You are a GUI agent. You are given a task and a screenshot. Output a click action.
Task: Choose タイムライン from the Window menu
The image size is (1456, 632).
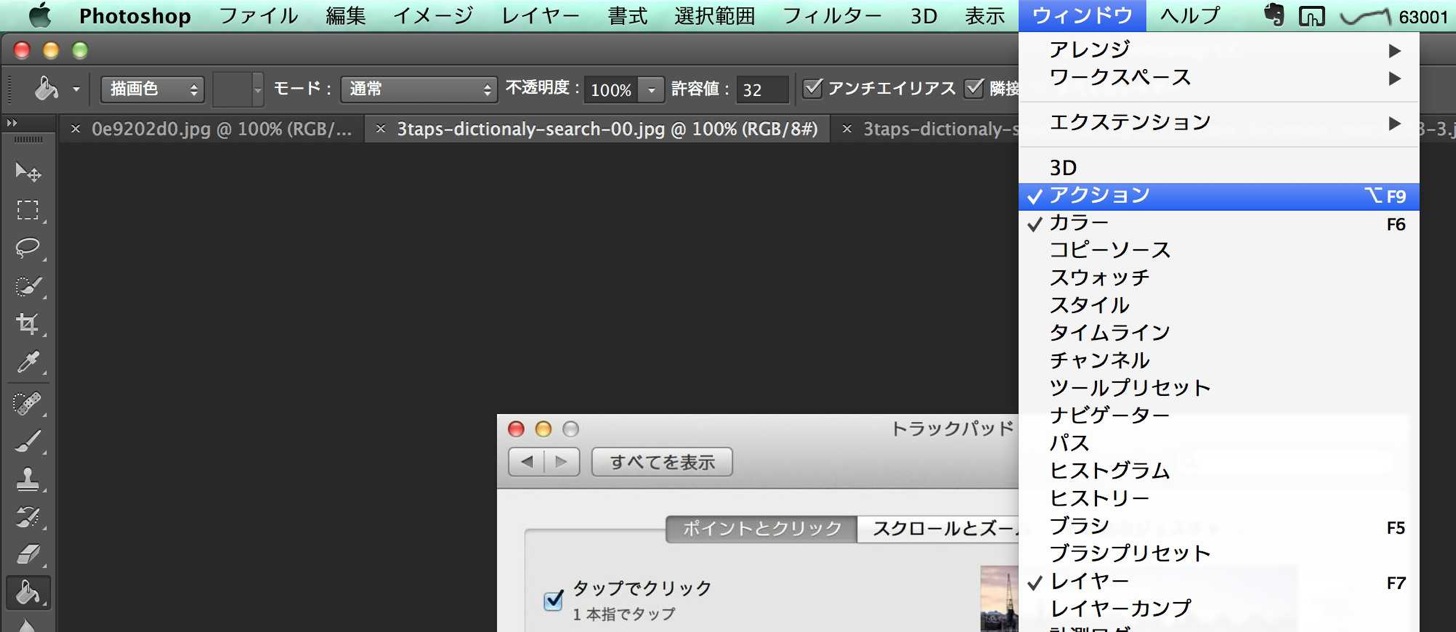pos(1218,333)
